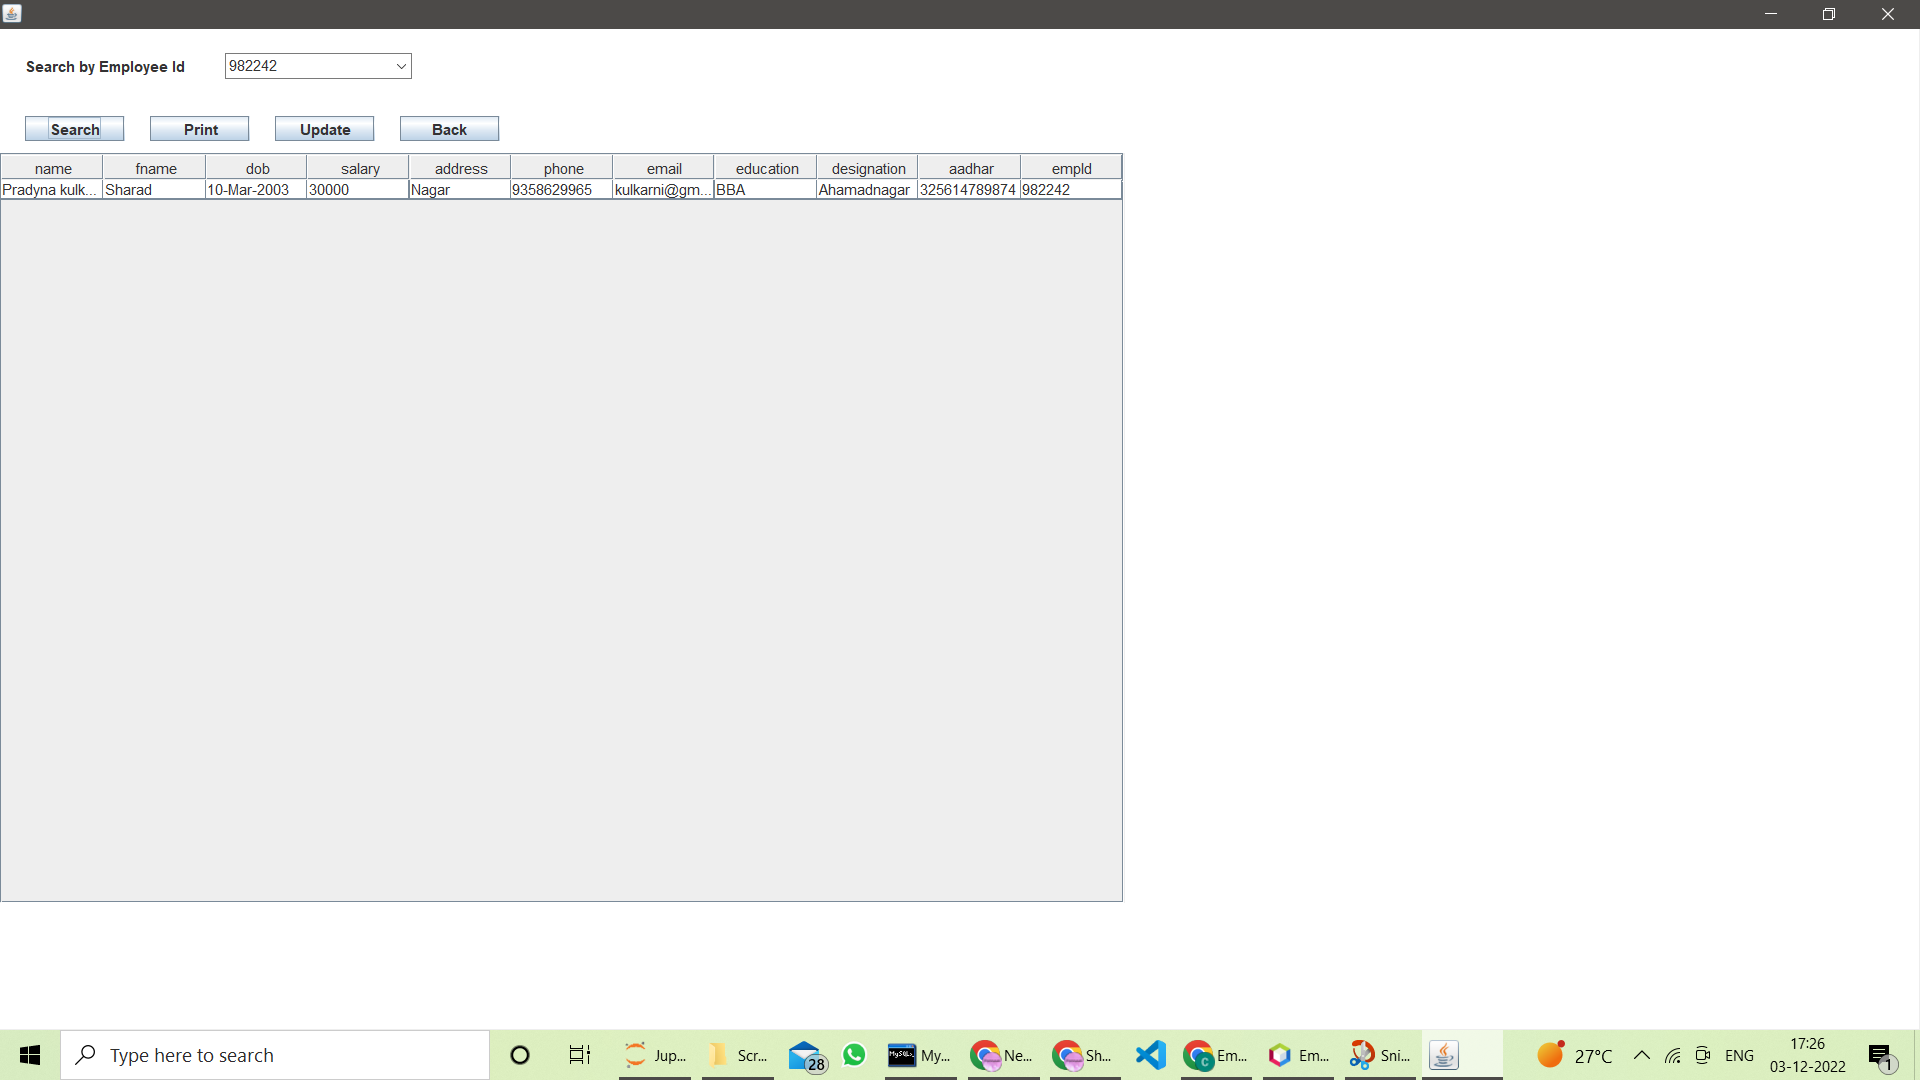Click the Wi-Fi network icon
This screenshot has height=1080, width=1920.
(x=1673, y=1055)
